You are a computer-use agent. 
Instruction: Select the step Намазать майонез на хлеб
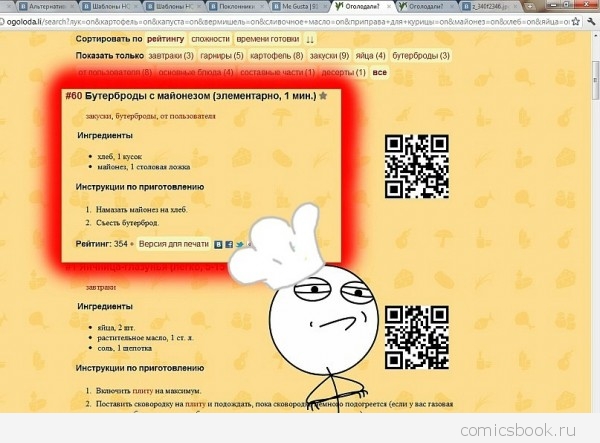pyautogui.click(x=142, y=210)
